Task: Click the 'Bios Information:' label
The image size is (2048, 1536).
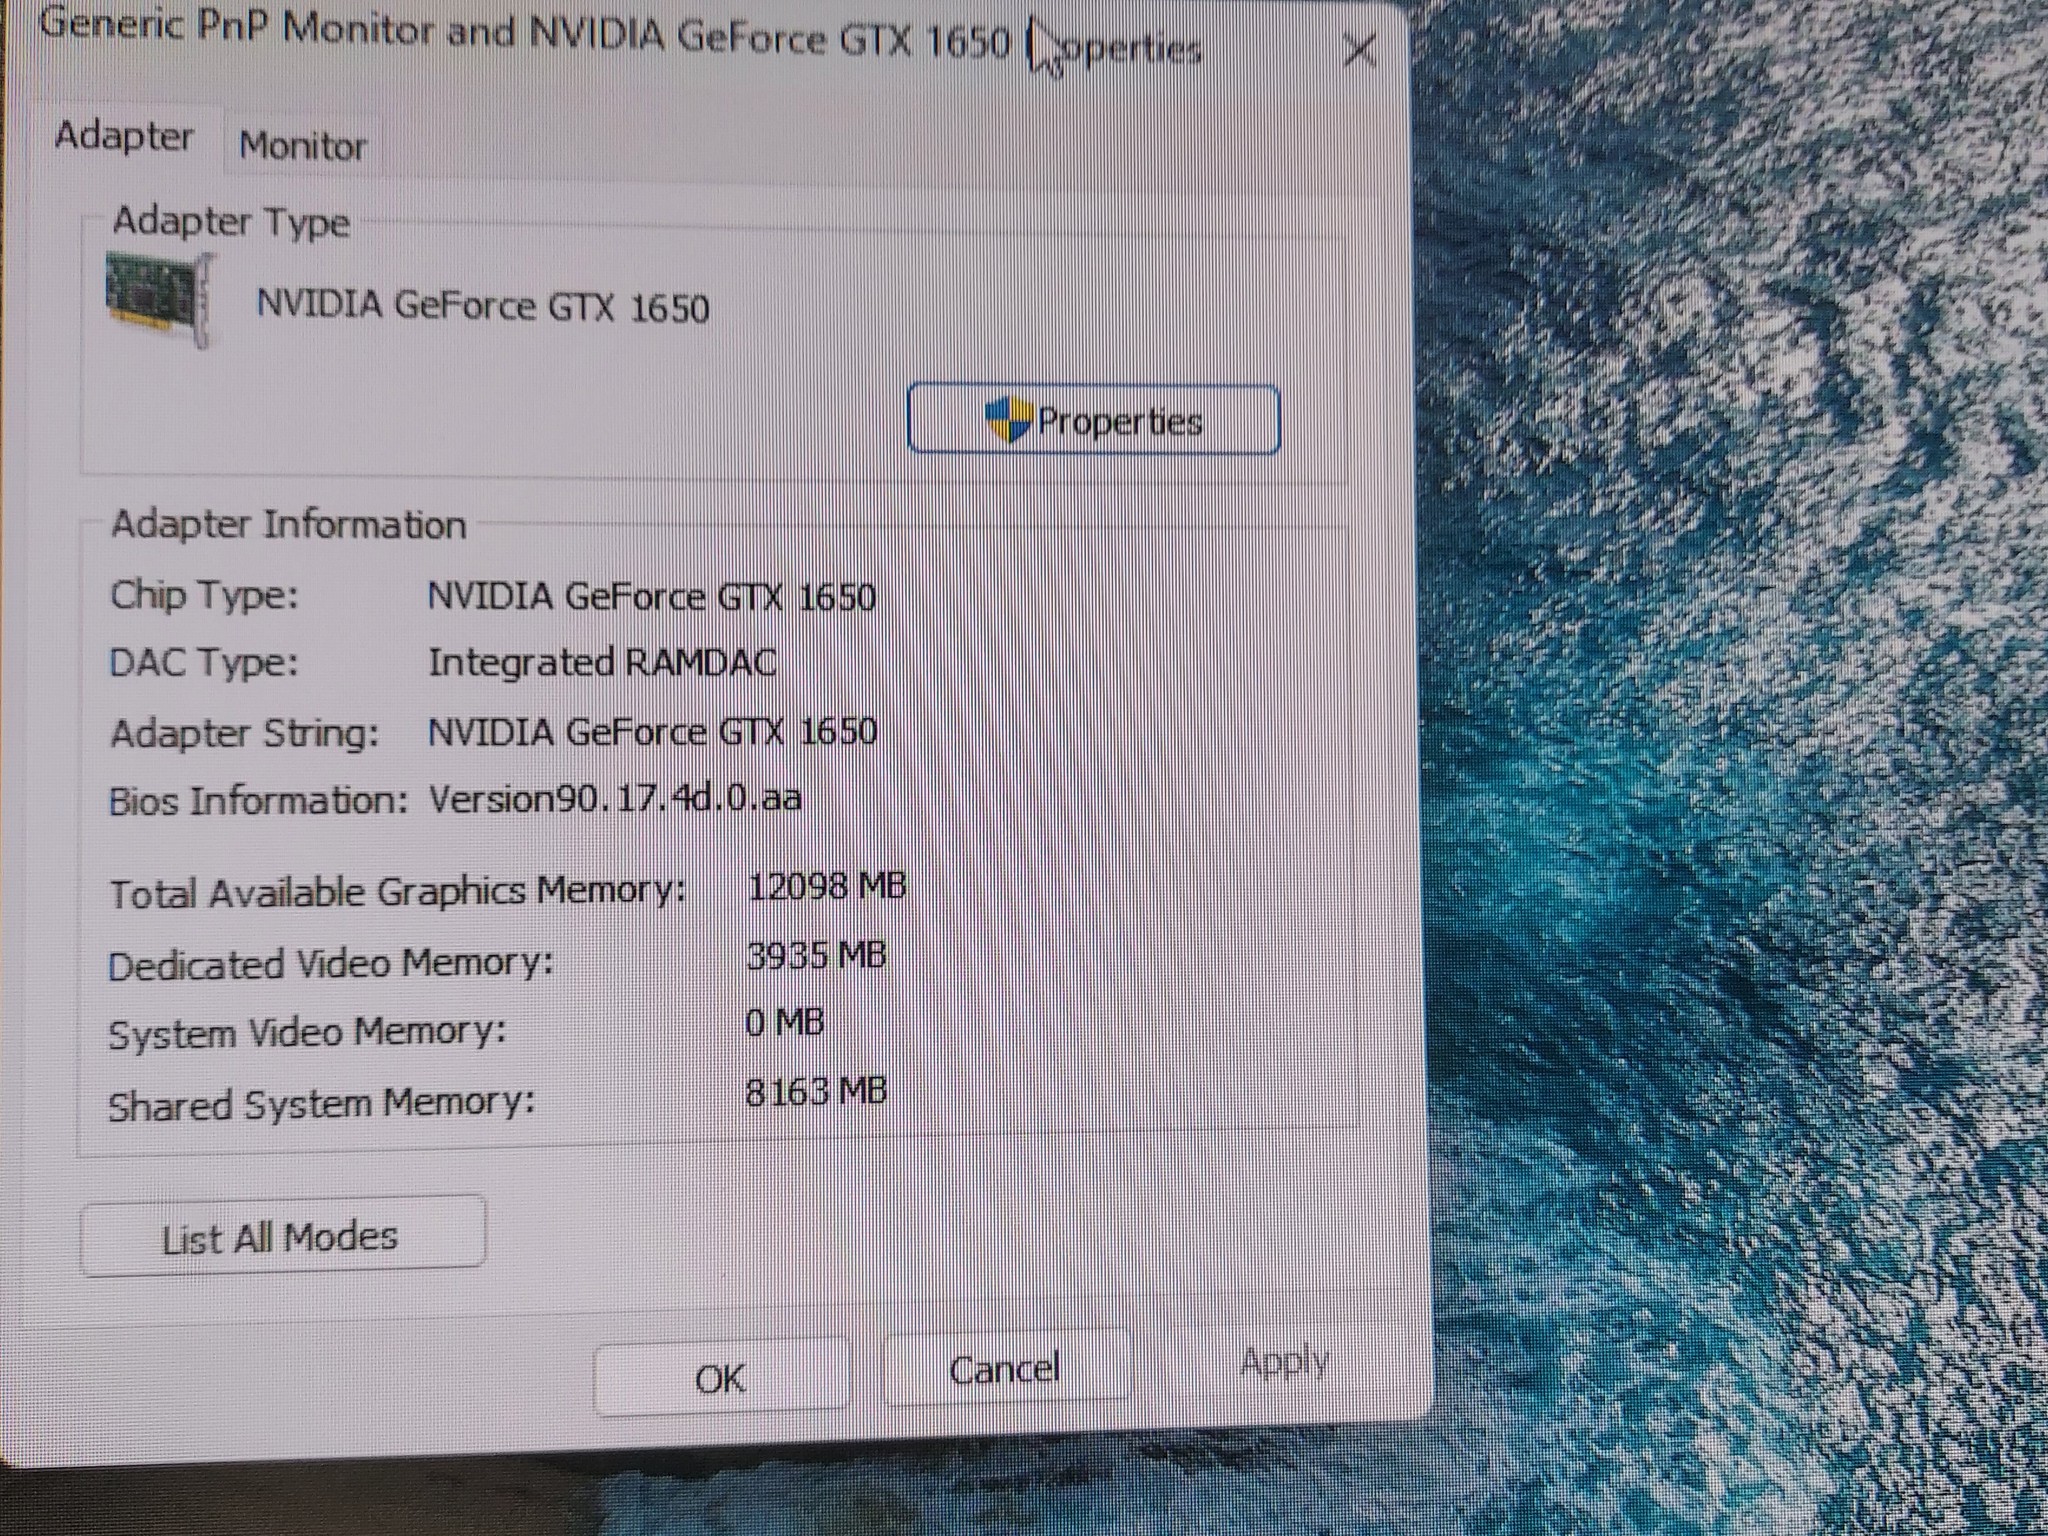Action: 258,801
